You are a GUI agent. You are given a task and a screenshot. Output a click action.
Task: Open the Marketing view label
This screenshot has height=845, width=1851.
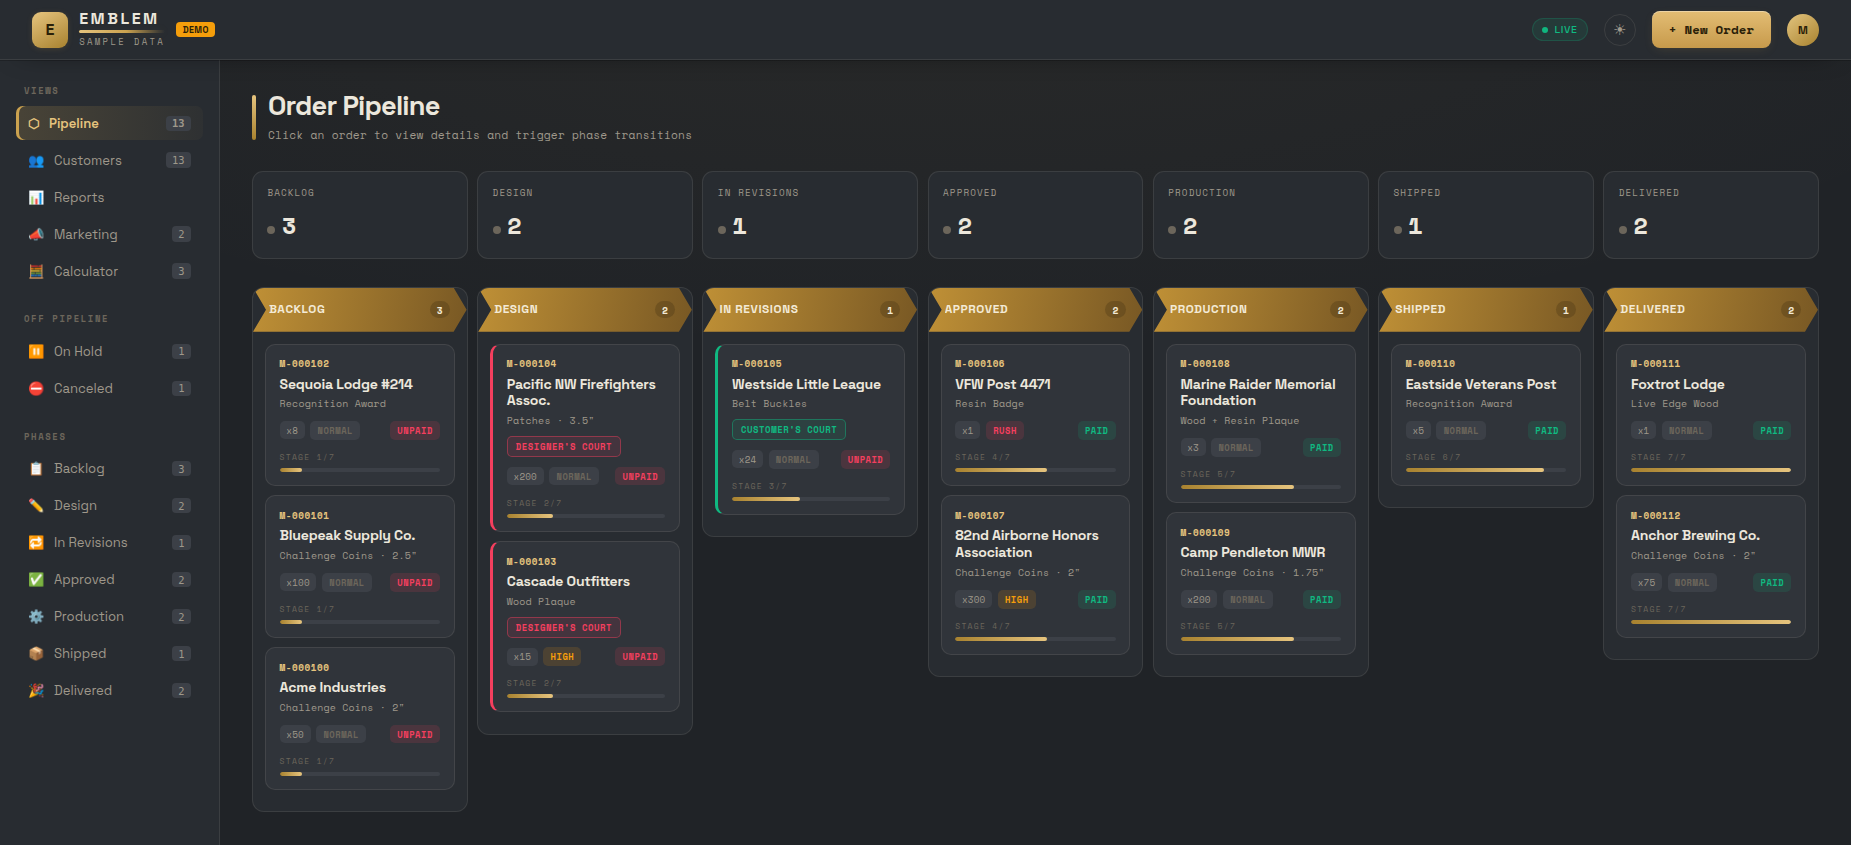(x=86, y=235)
